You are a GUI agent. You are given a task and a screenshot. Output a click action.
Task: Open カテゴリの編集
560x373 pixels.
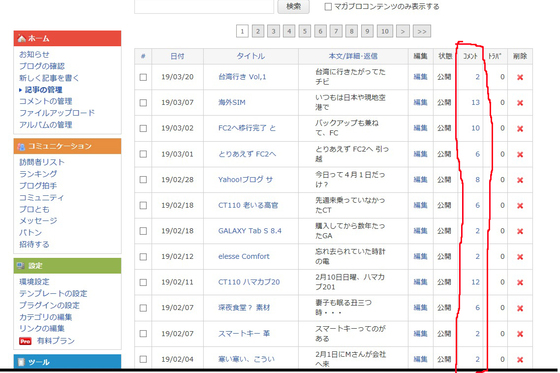(46, 317)
